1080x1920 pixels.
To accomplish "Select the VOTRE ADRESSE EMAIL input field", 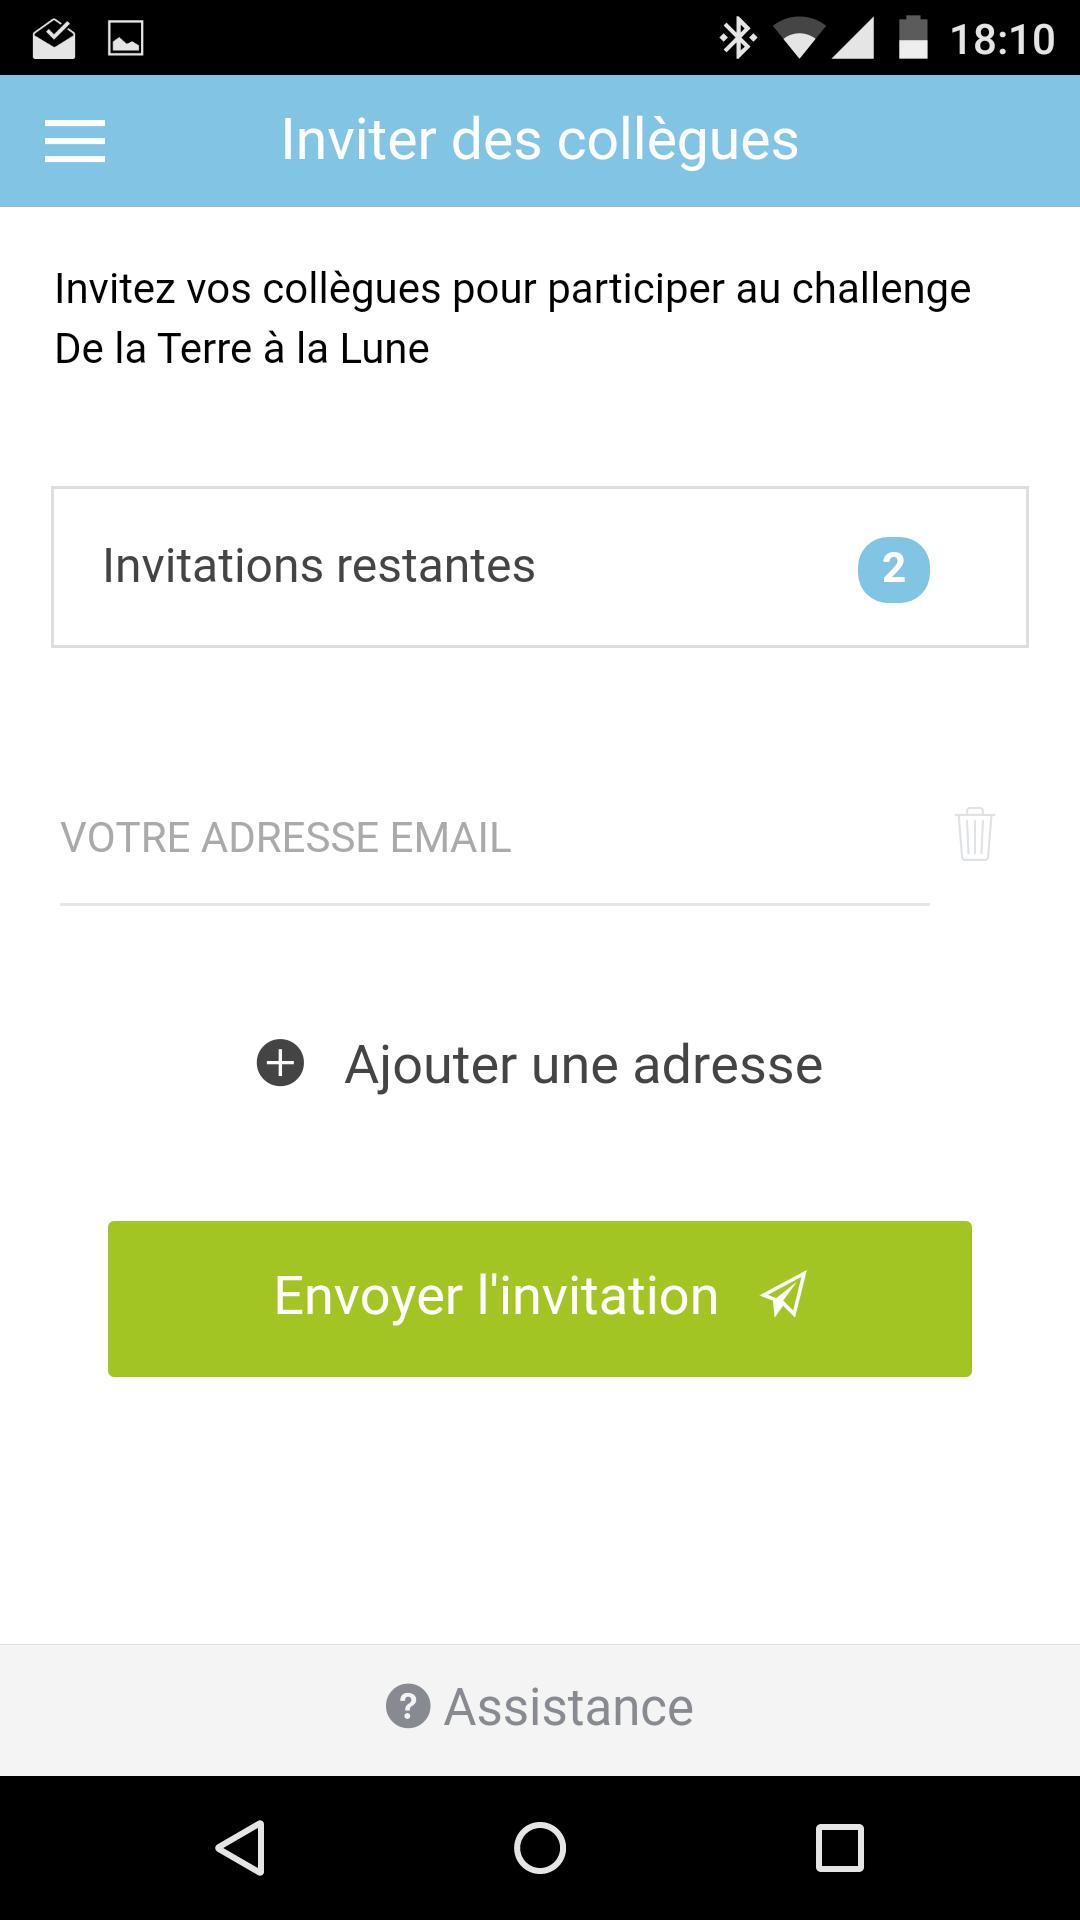I will coord(400,840).
